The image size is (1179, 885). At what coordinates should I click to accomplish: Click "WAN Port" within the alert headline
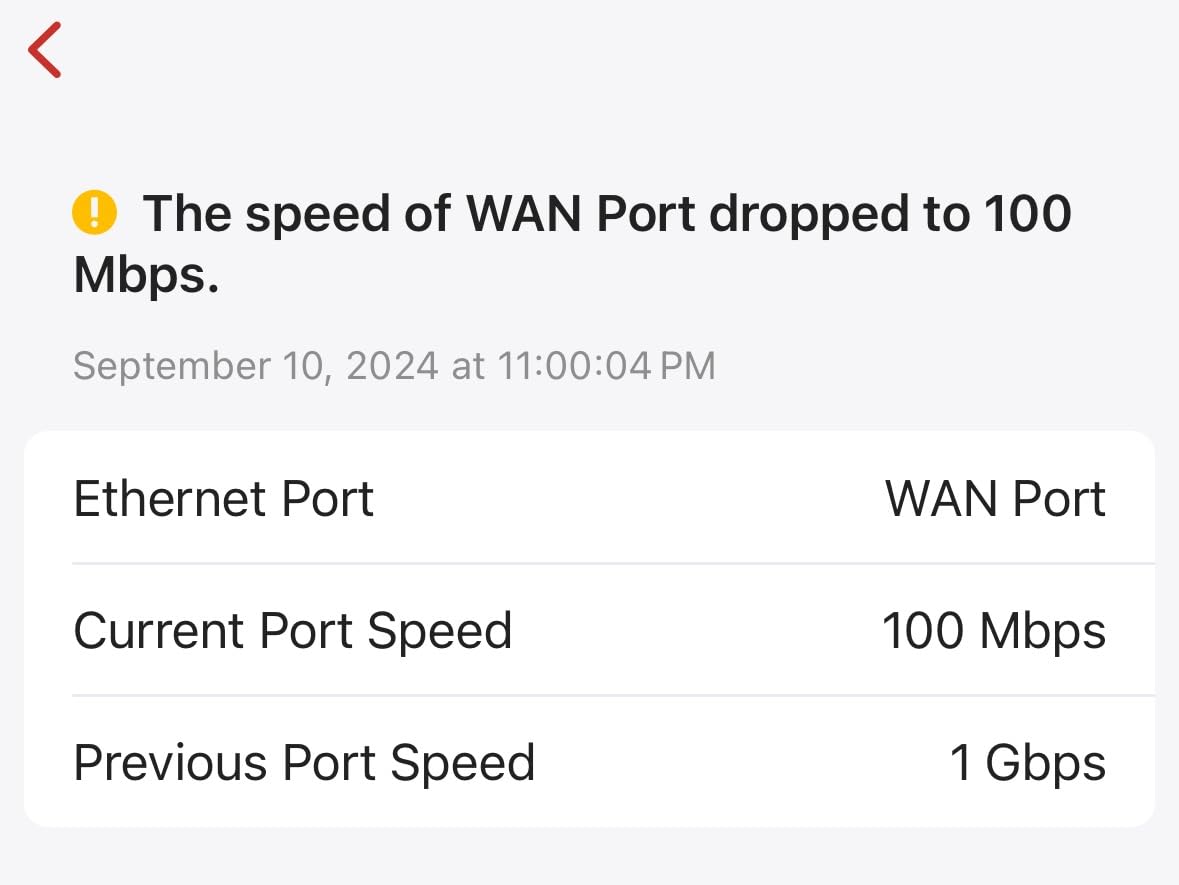click(582, 214)
